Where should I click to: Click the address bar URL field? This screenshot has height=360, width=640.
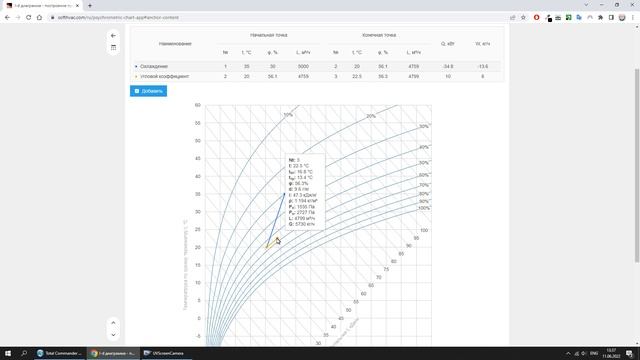coord(278,18)
